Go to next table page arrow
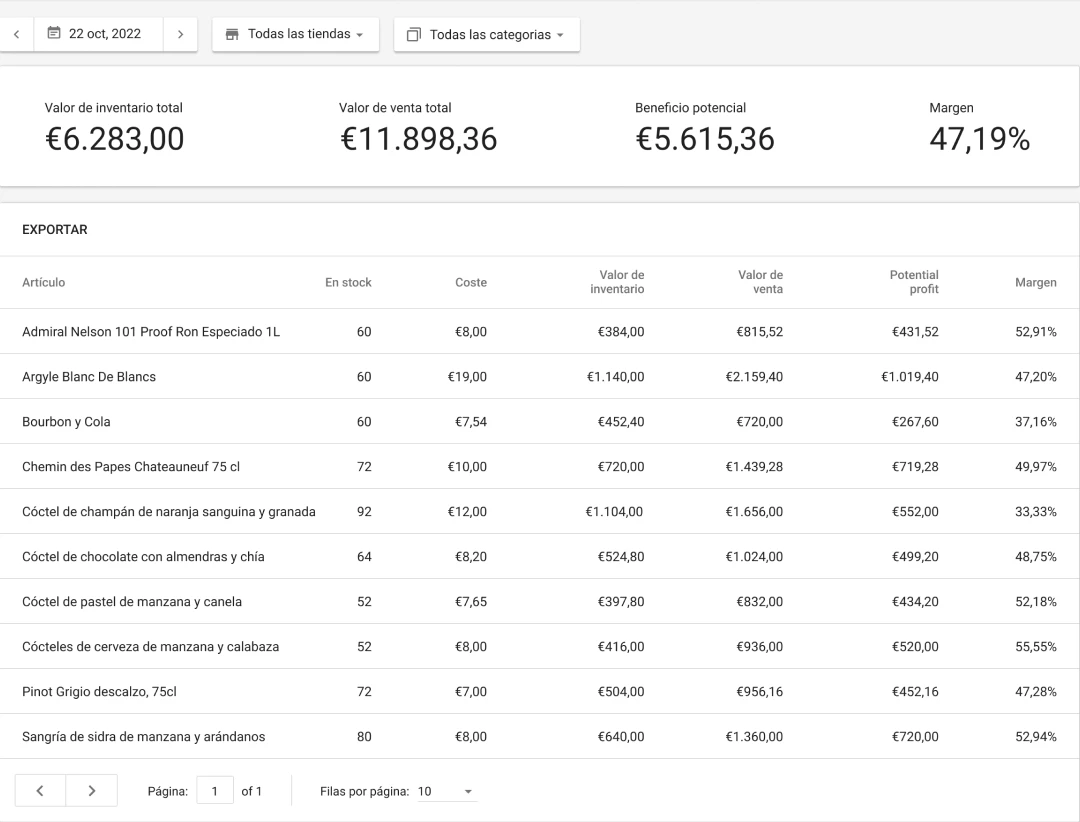1080x822 pixels. coord(92,791)
